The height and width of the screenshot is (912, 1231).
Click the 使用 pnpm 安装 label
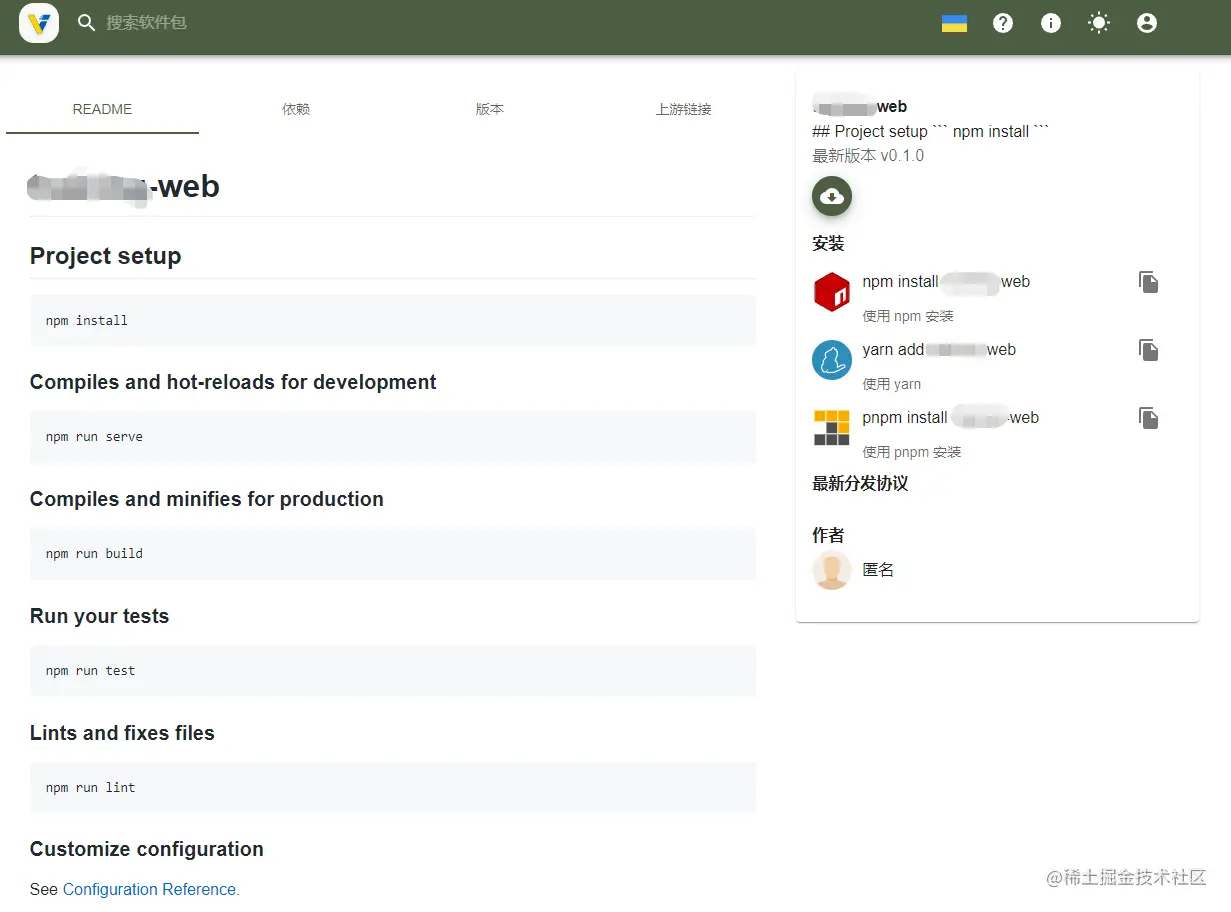pos(912,452)
